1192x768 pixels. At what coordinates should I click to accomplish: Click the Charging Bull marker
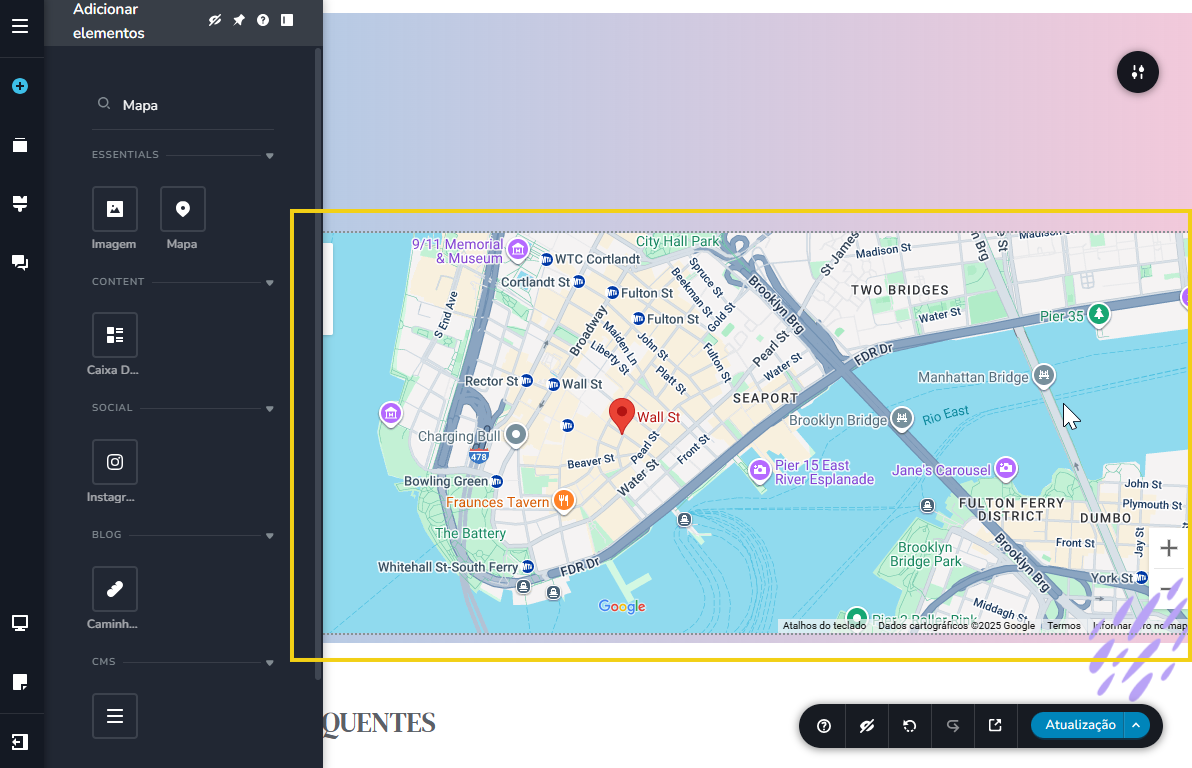(x=516, y=435)
